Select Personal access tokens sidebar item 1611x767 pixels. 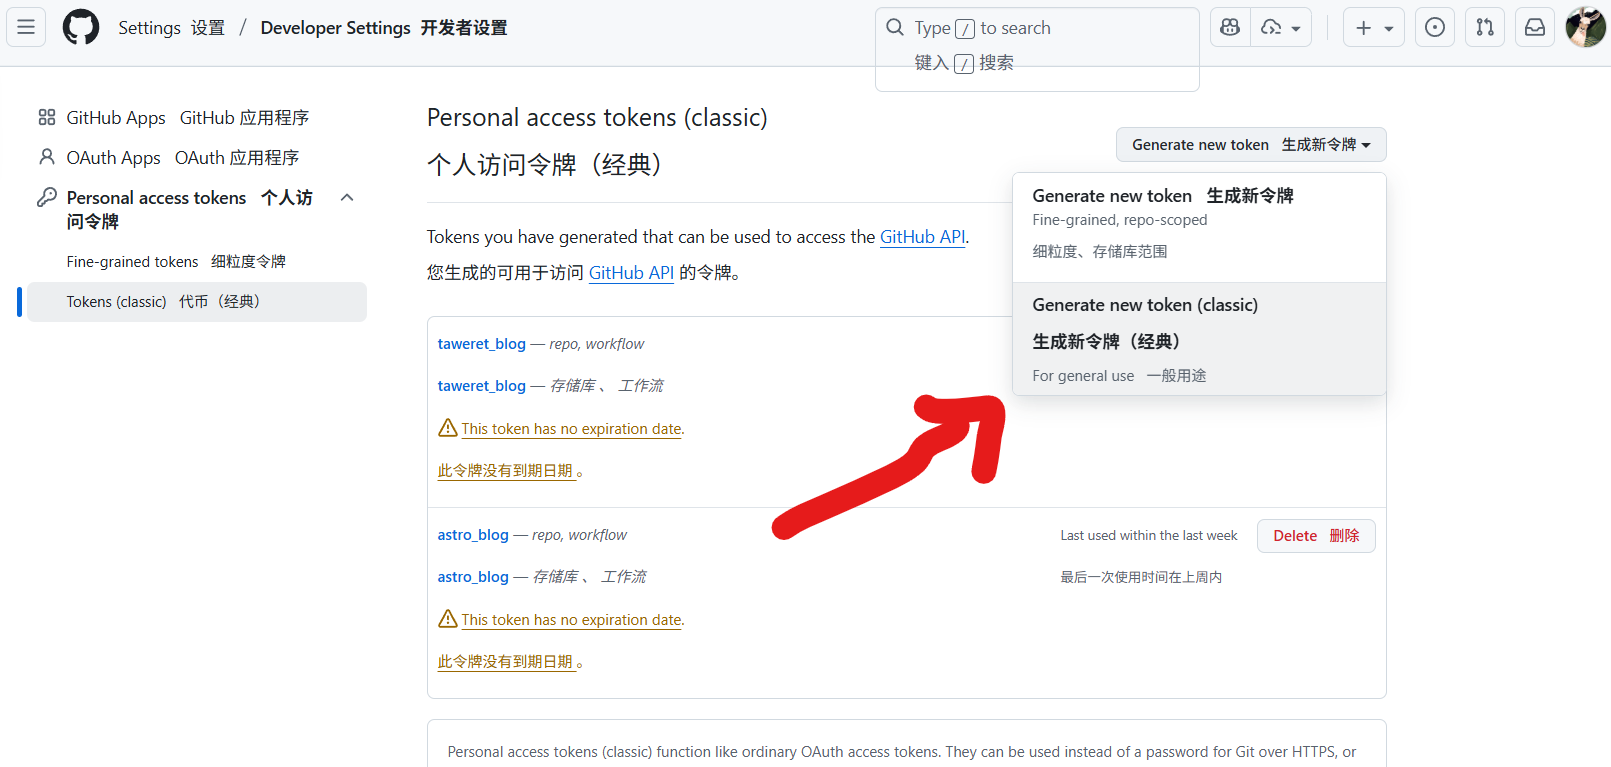pos(190,209)
